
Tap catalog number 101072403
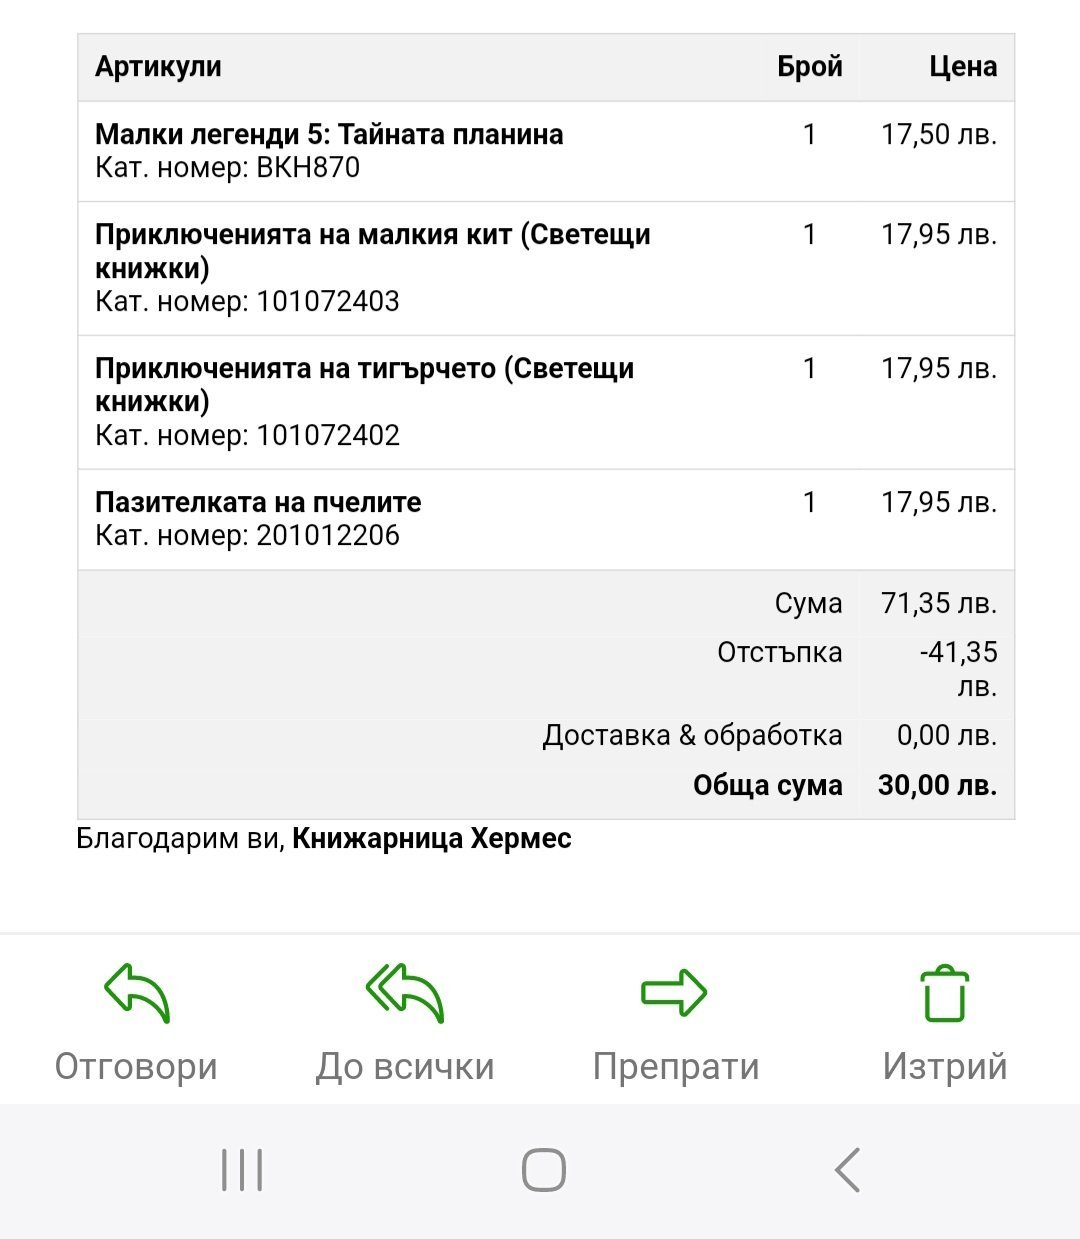tap(327, 301)
